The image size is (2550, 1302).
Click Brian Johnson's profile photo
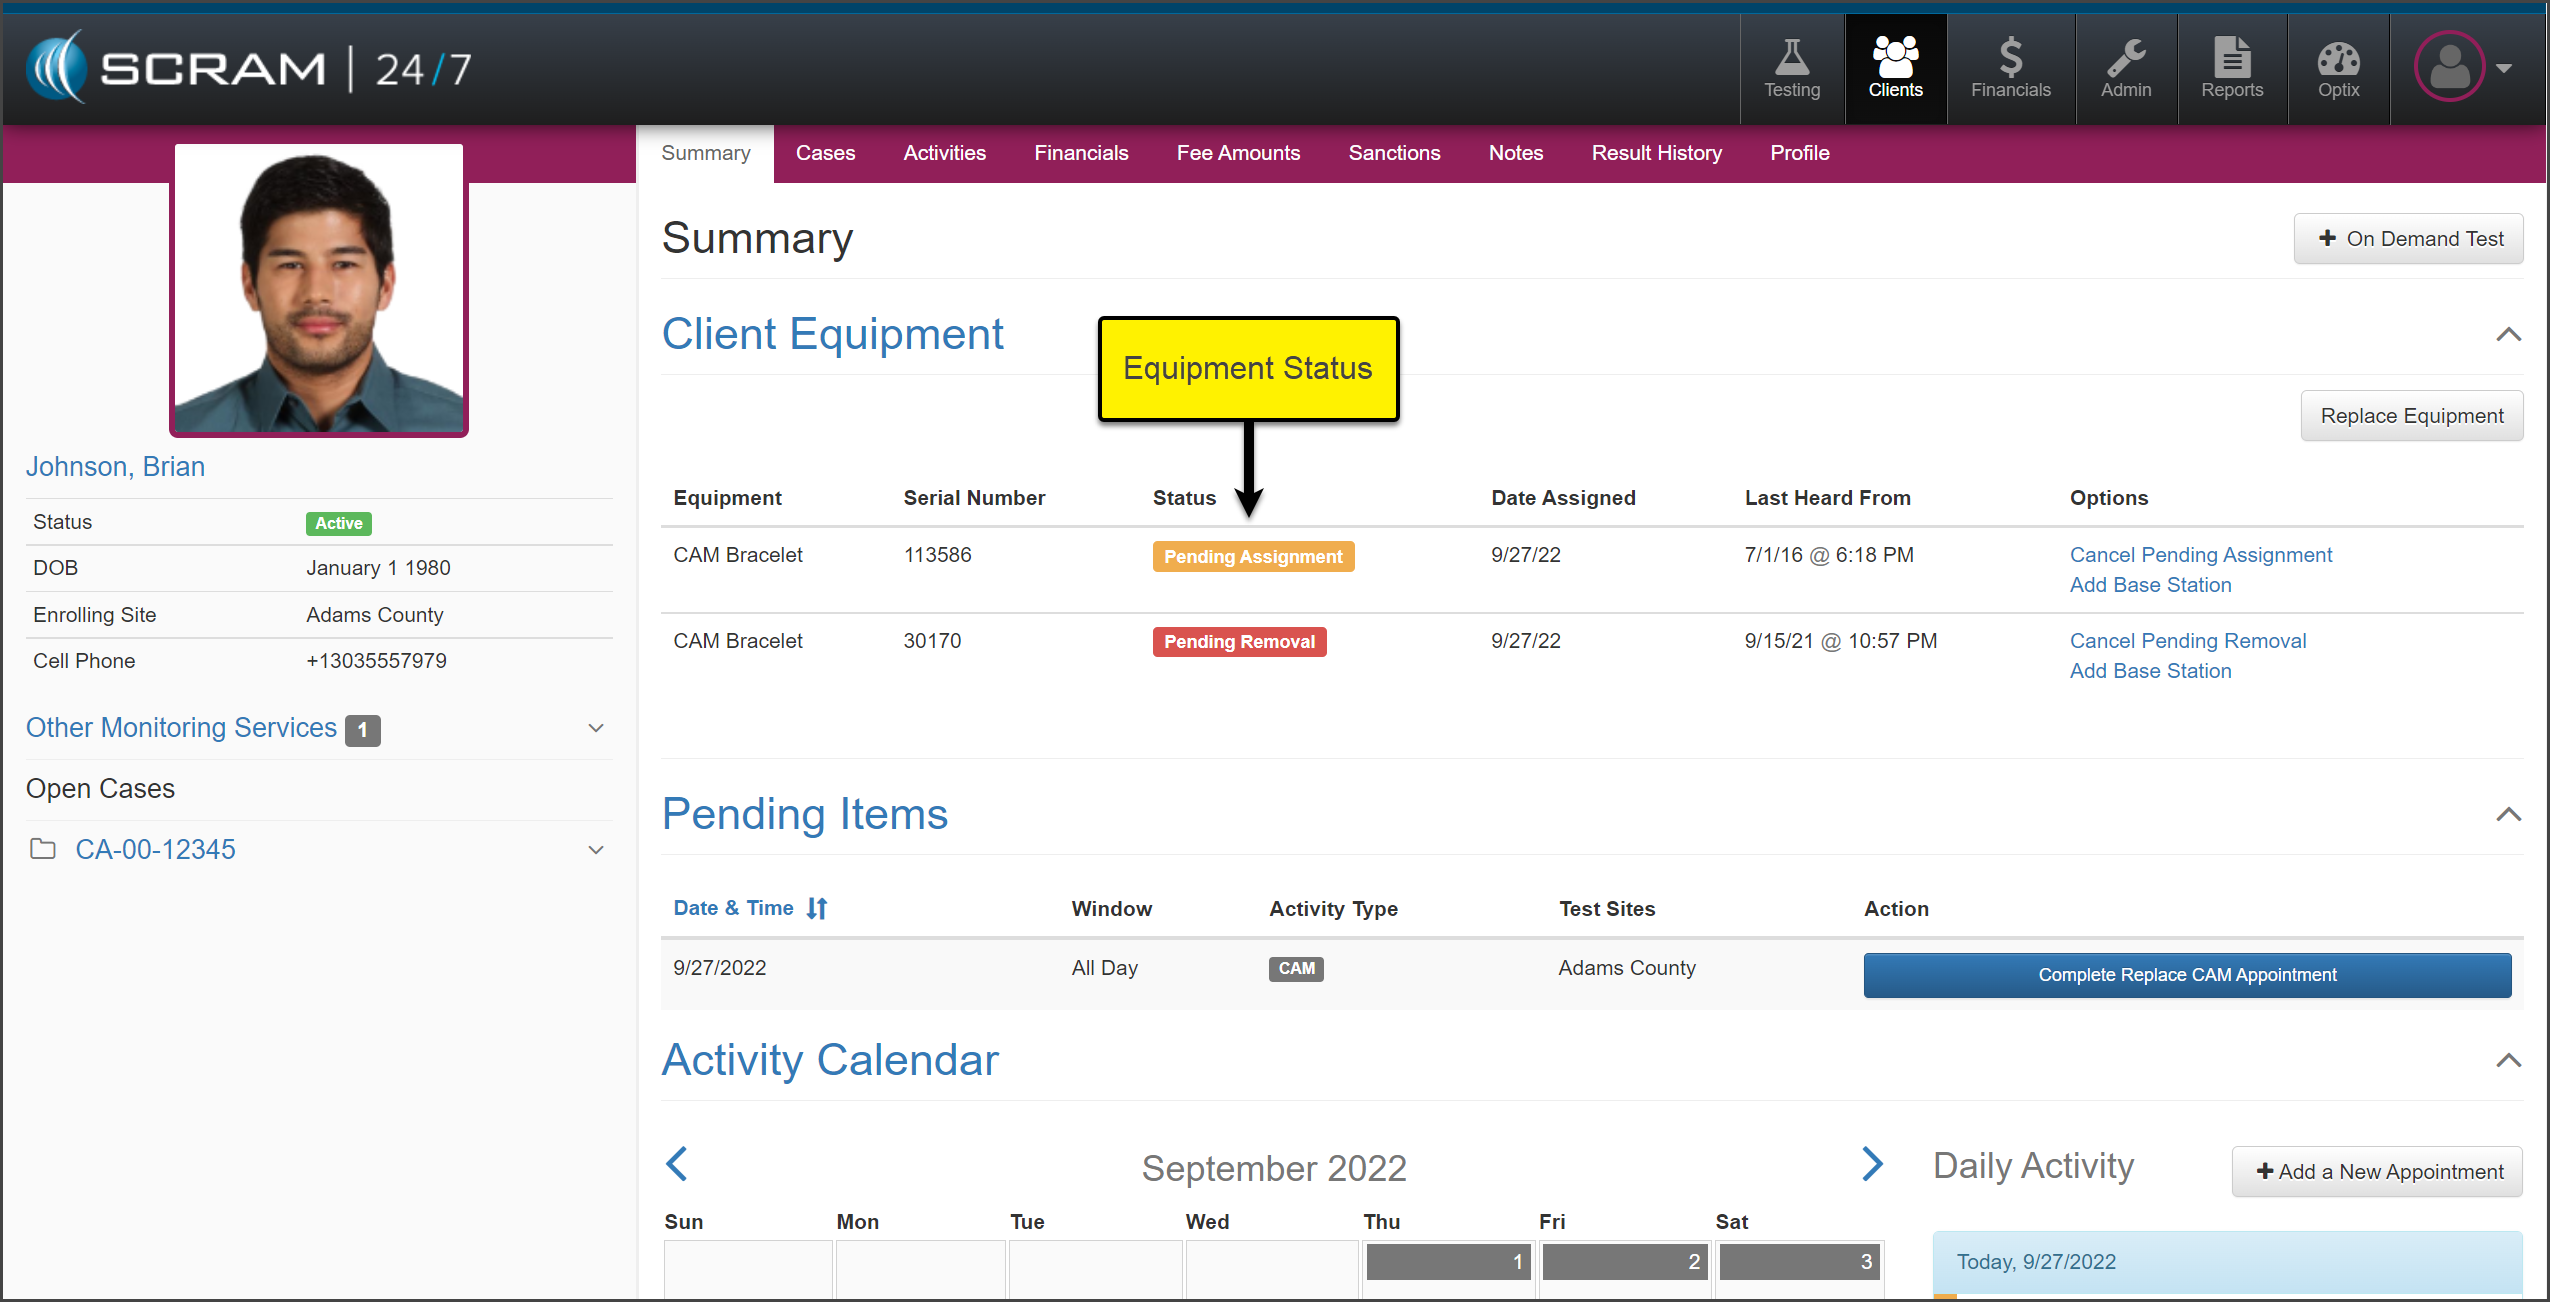319,290
